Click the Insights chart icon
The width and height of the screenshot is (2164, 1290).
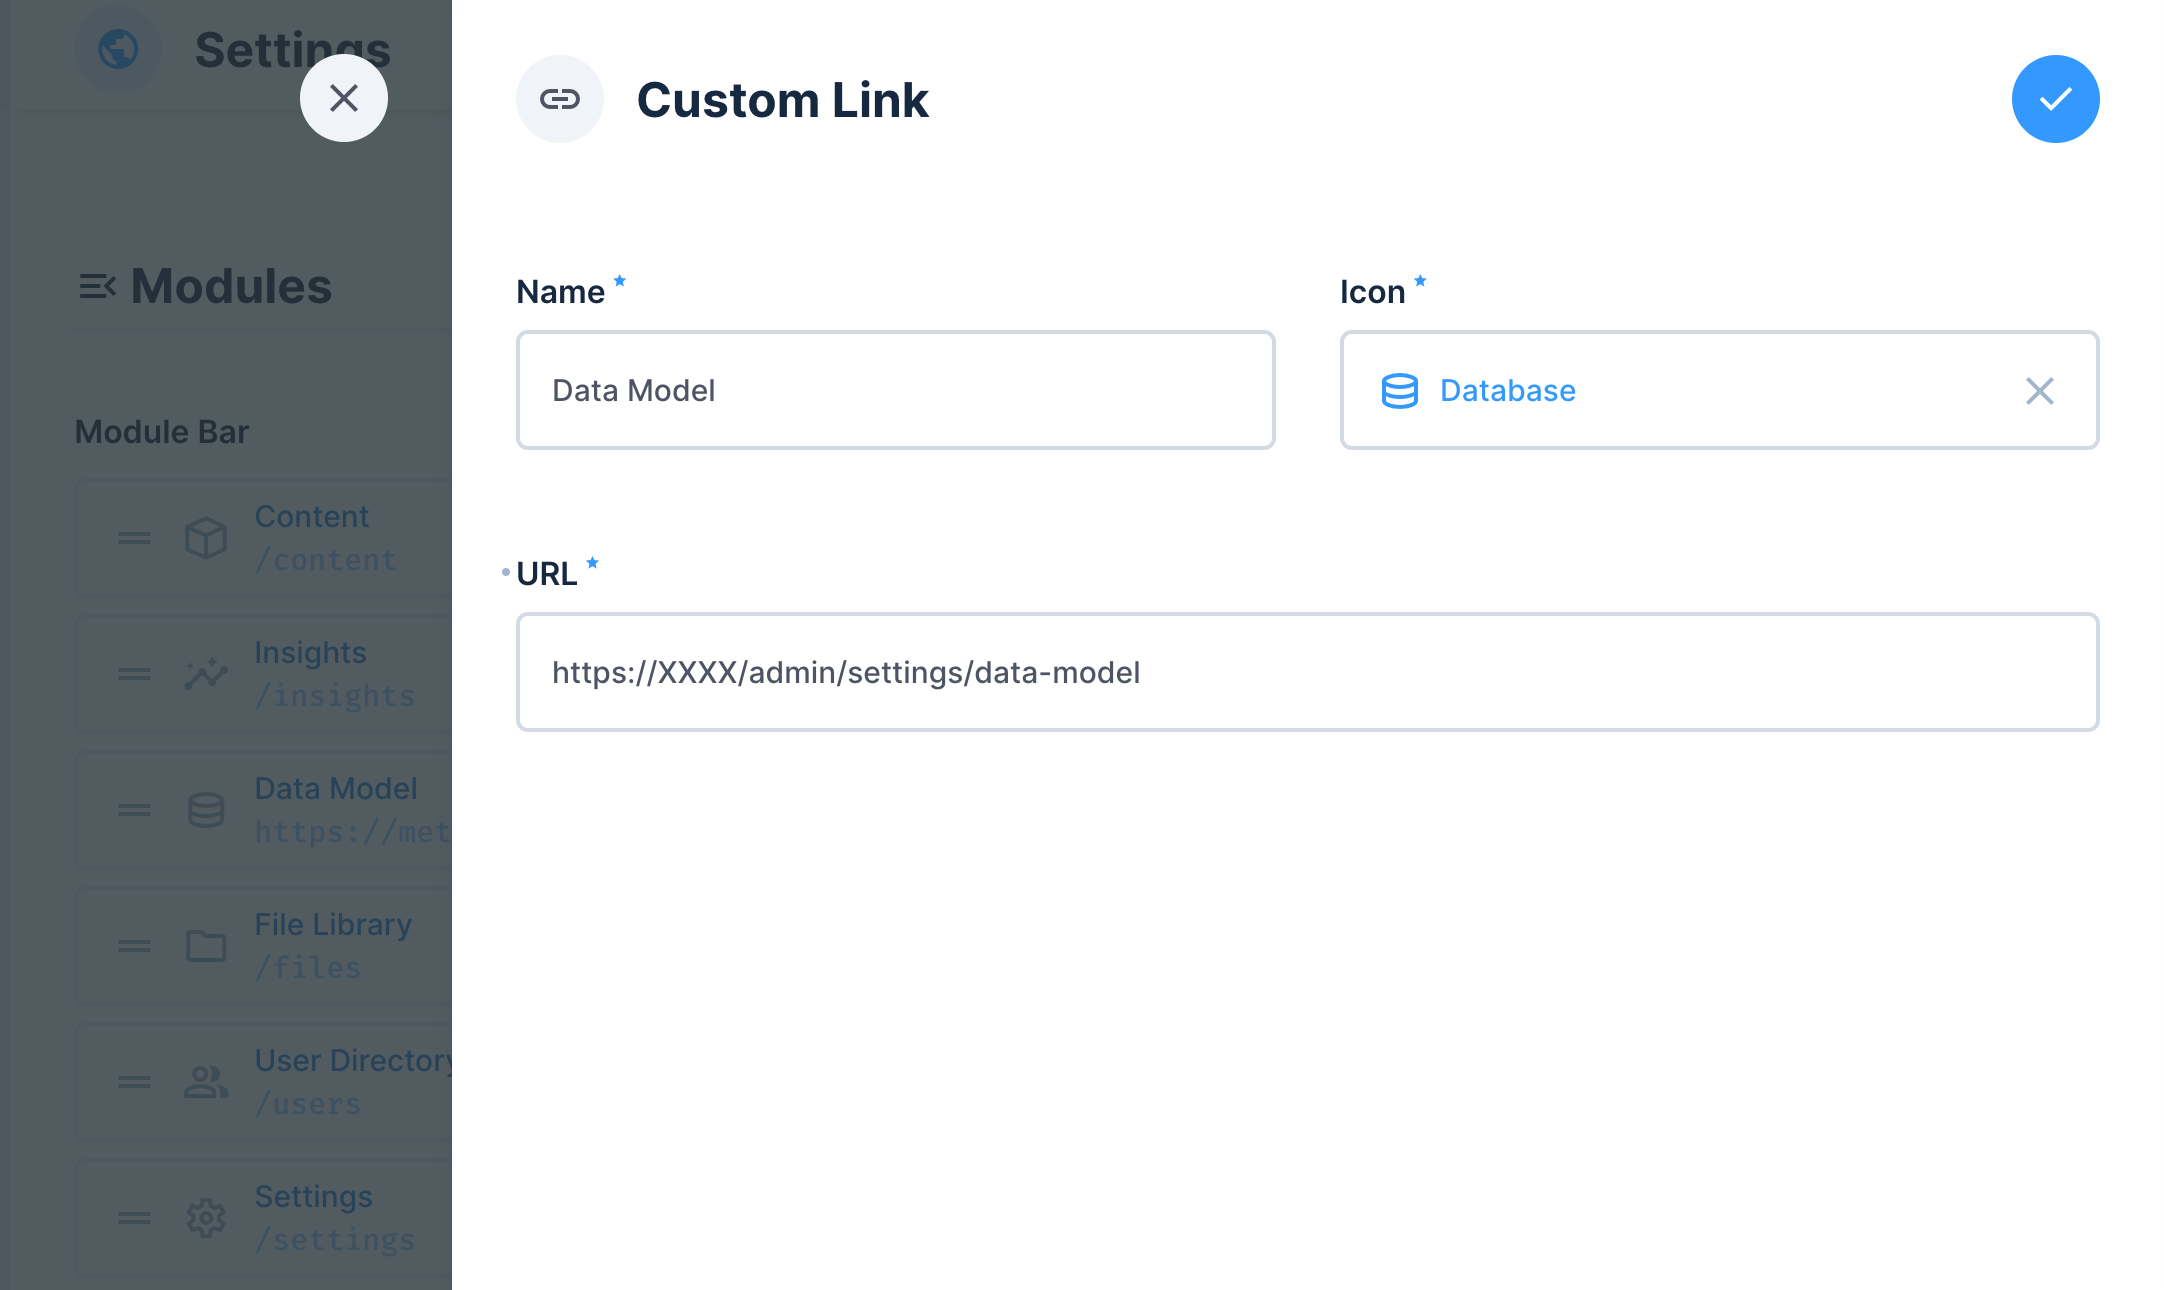205,673
